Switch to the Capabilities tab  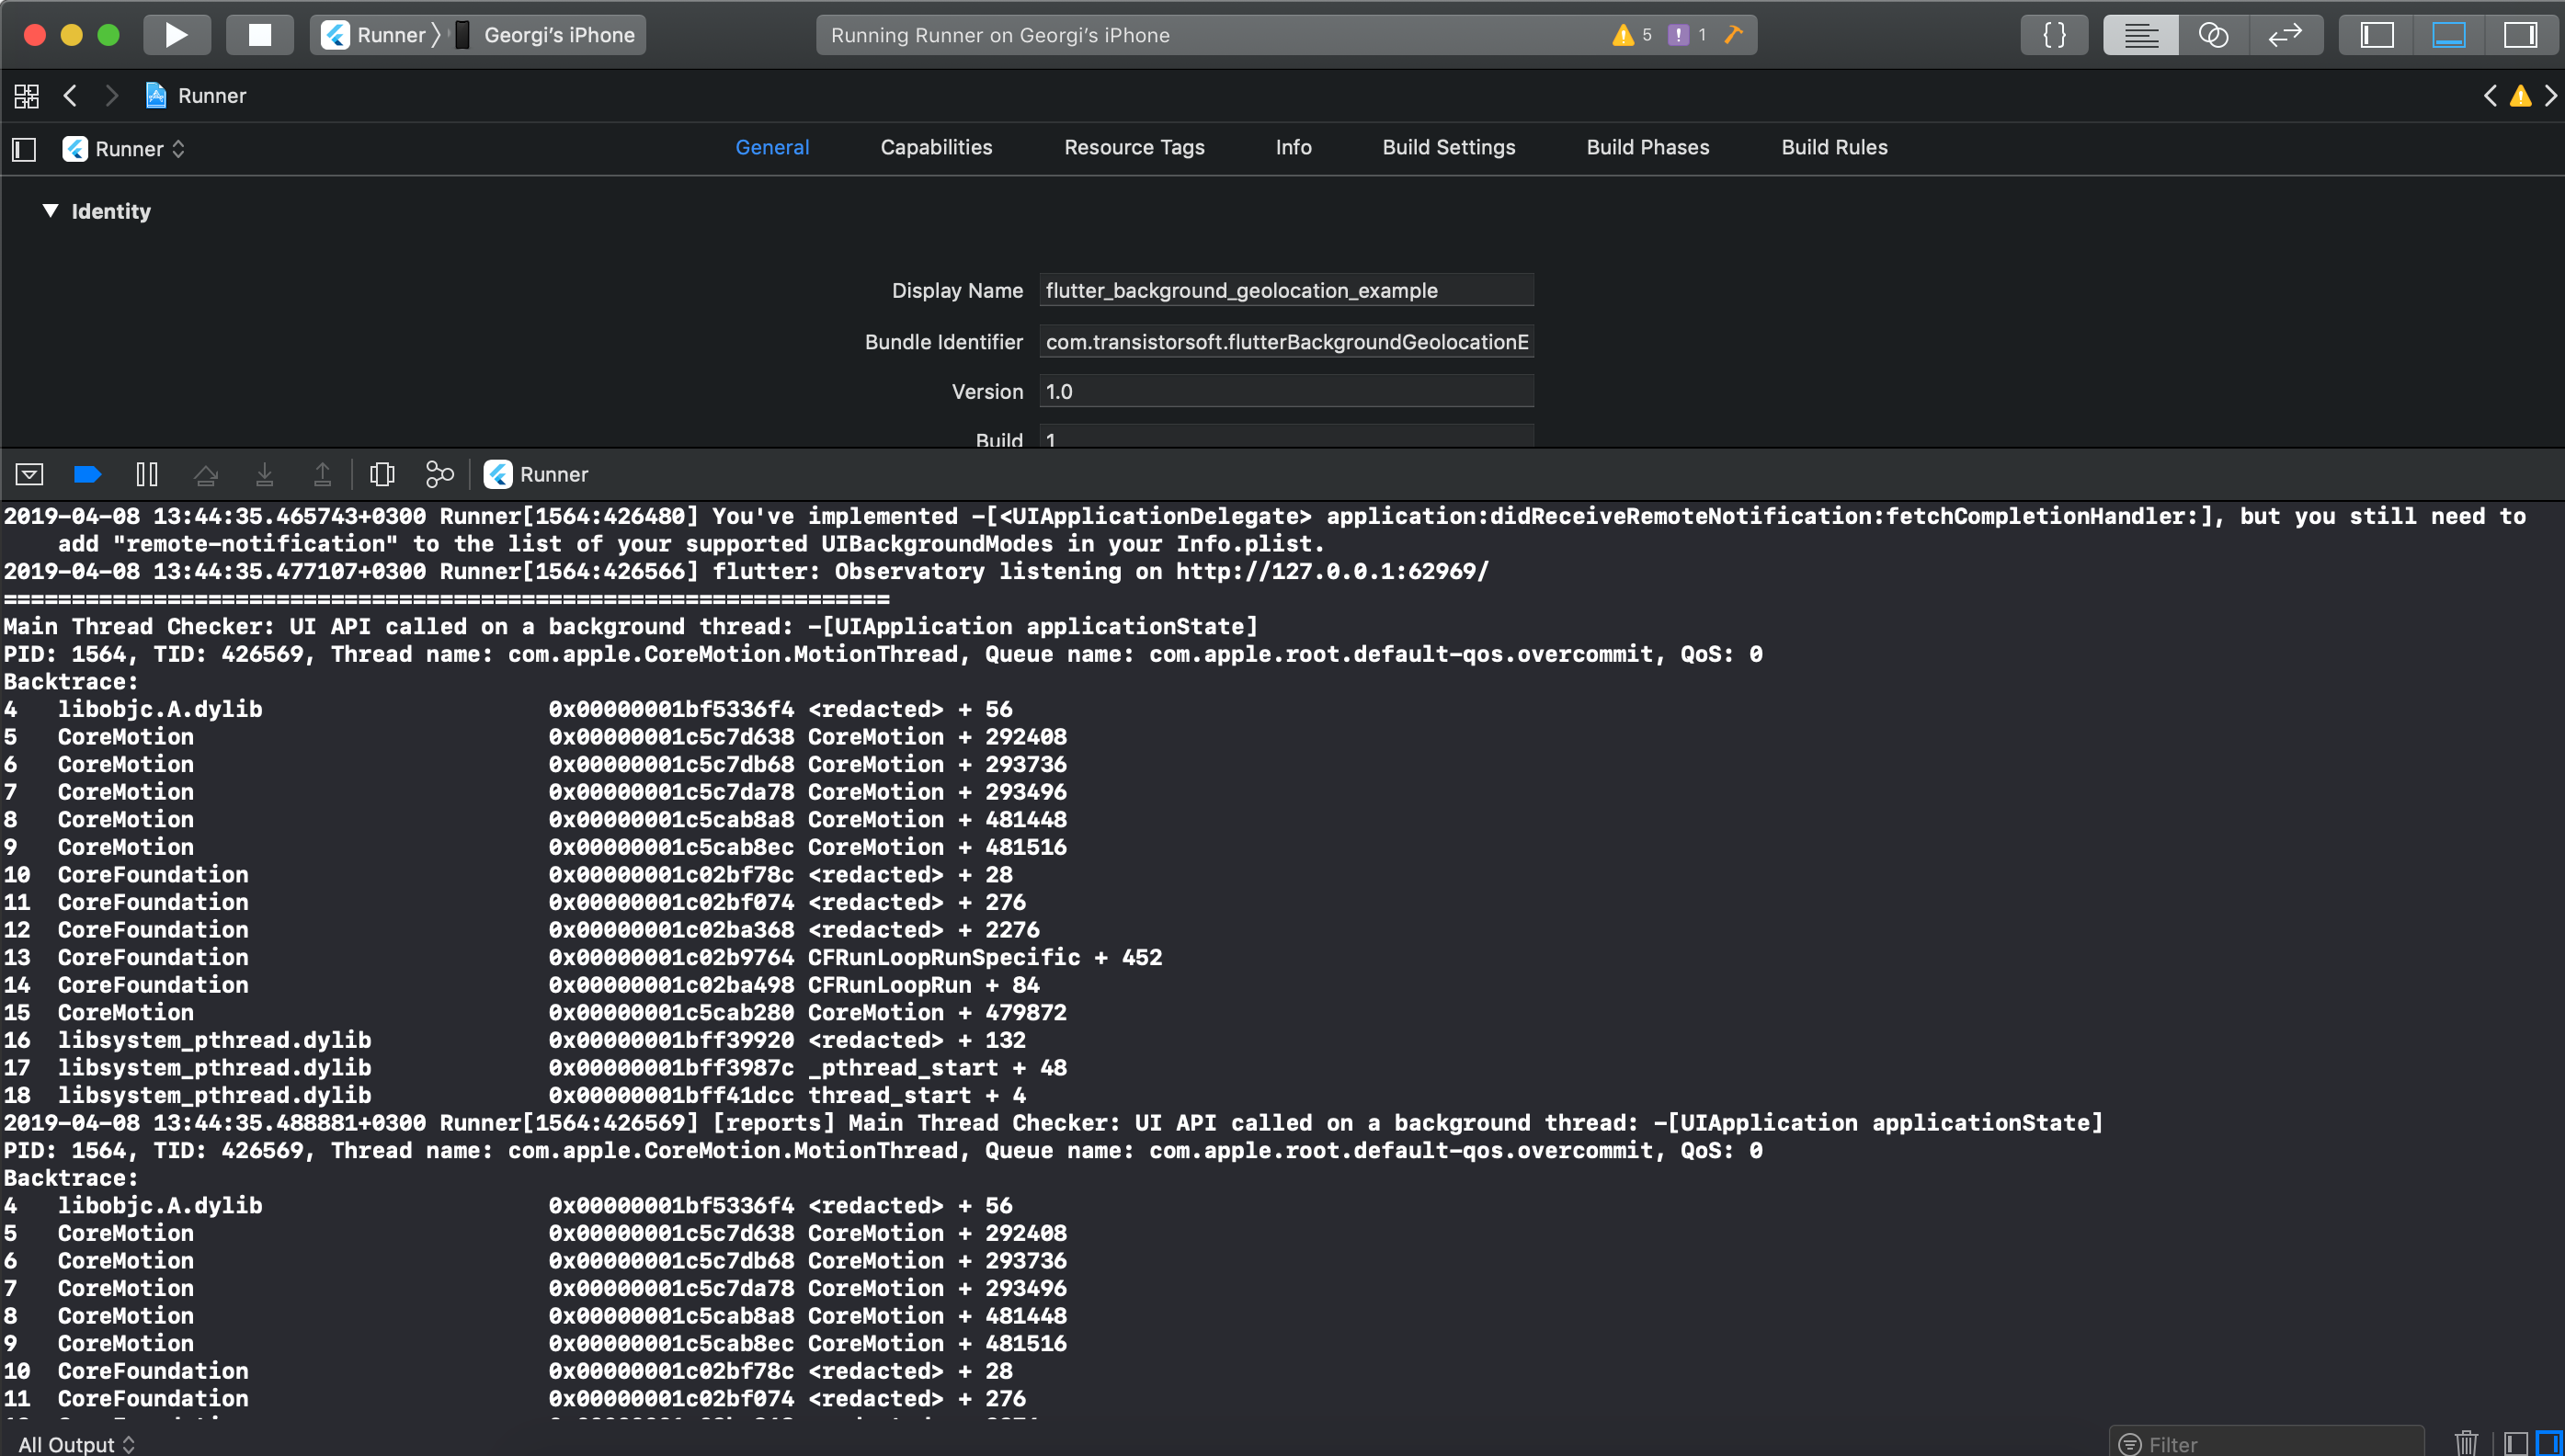(936, 147)
